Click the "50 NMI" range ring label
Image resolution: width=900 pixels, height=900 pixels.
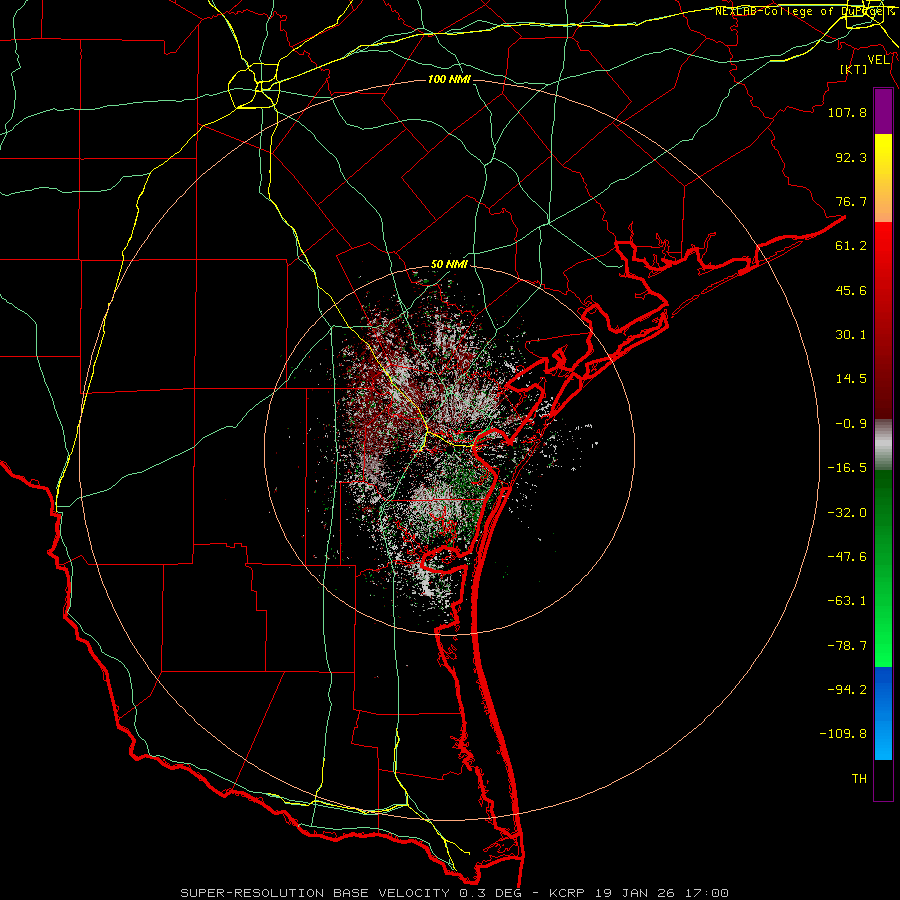449,264
